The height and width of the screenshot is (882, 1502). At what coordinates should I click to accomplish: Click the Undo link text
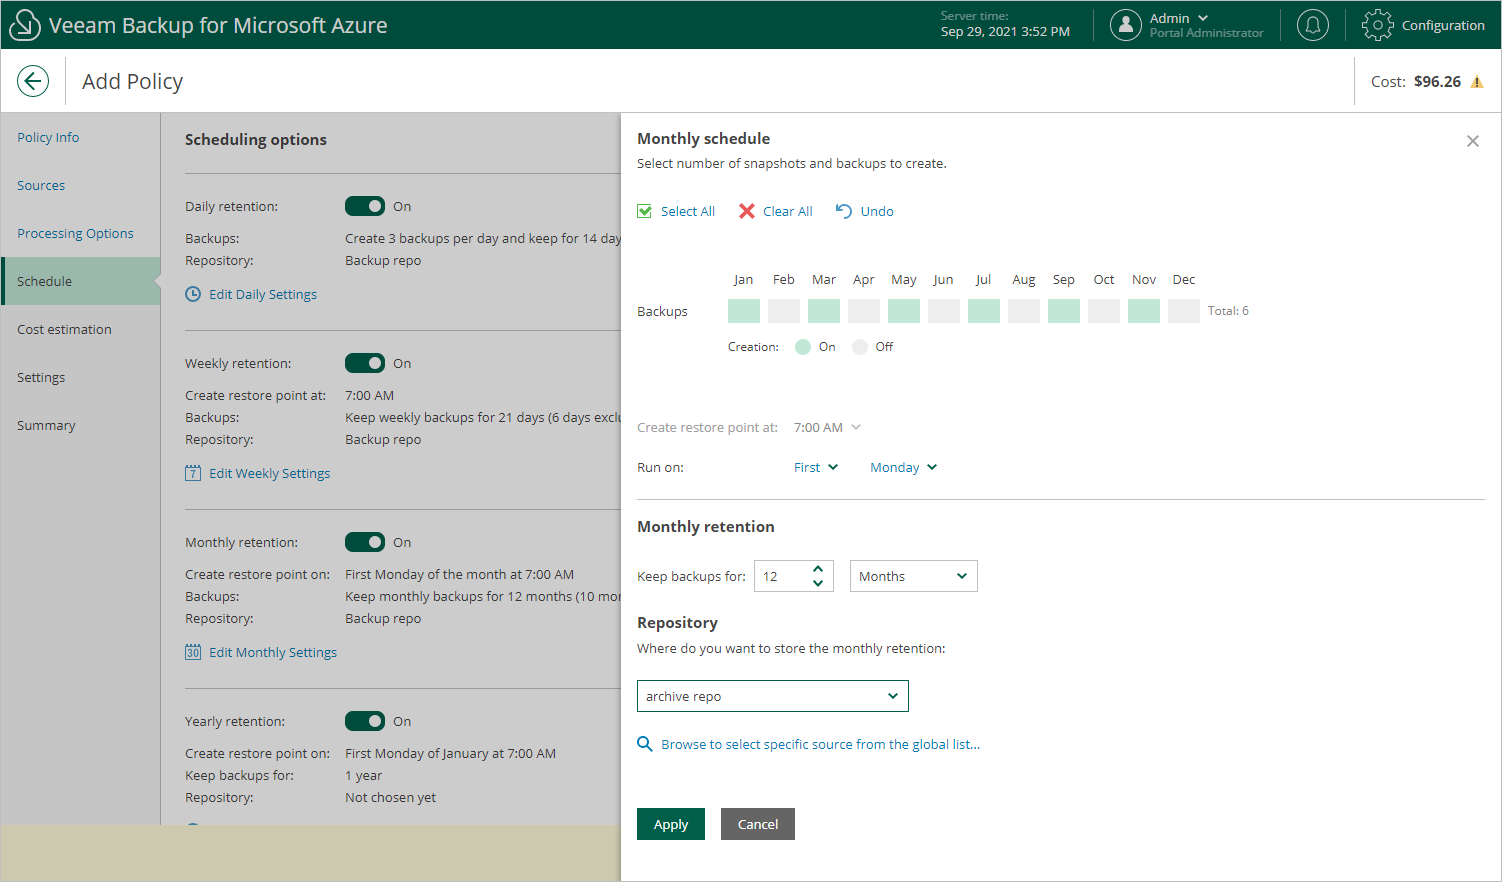pos(877,211)
